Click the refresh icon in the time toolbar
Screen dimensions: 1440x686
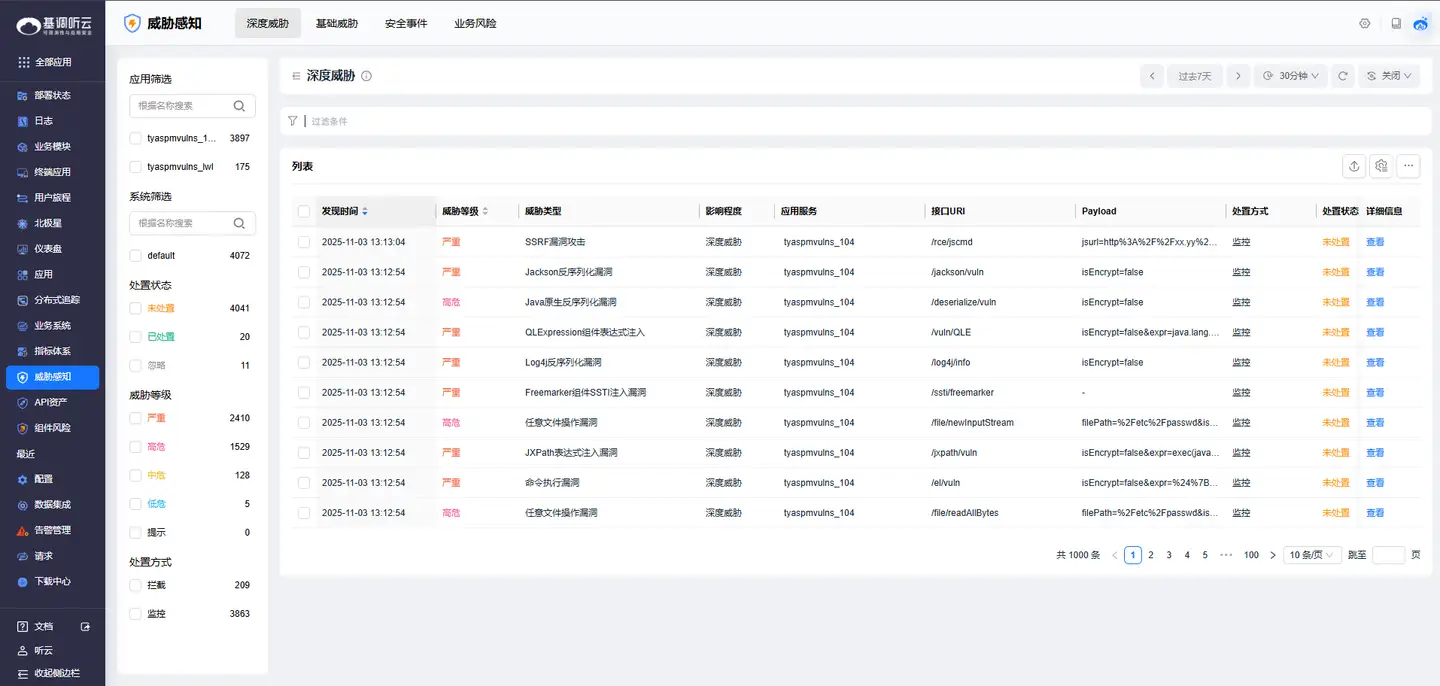(x=1344, y=76)
